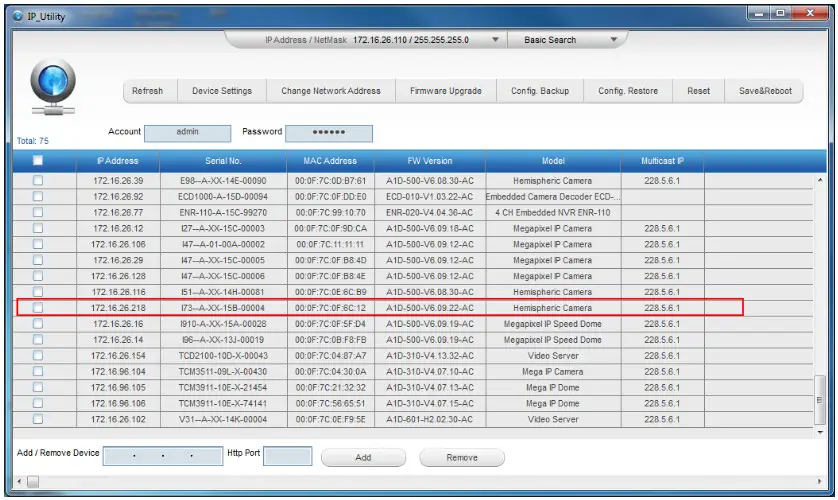Open Device Settings
The width and height of the screenshot is (838, 500).
(222, 91)
